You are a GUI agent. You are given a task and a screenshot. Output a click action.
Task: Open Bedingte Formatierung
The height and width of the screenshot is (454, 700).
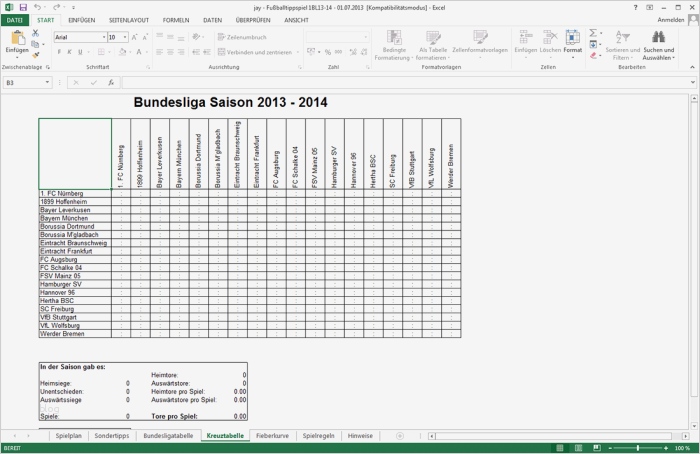tap(394, 45)
